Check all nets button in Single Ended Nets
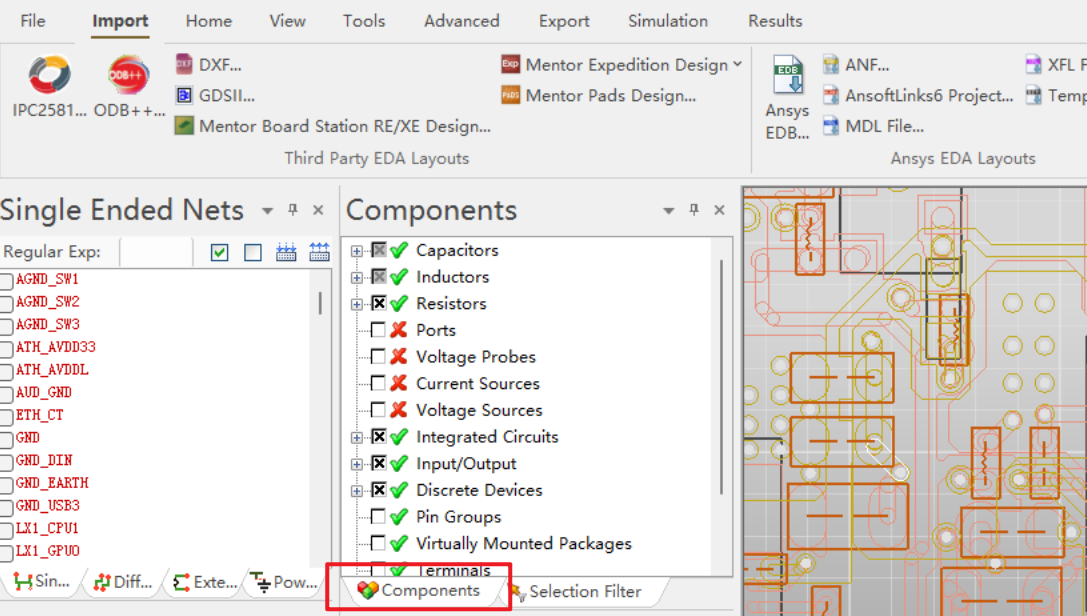This screenshot has height=616, width=1087. coord(219,252)
